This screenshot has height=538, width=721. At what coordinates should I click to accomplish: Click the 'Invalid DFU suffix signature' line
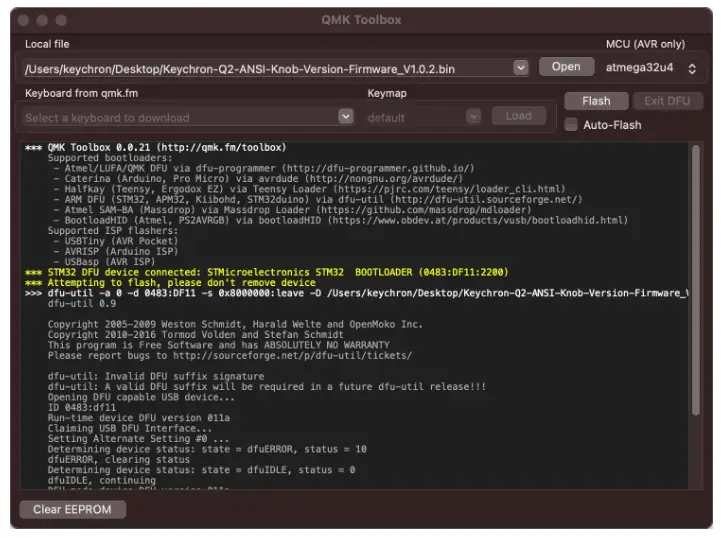pos(156,376)
